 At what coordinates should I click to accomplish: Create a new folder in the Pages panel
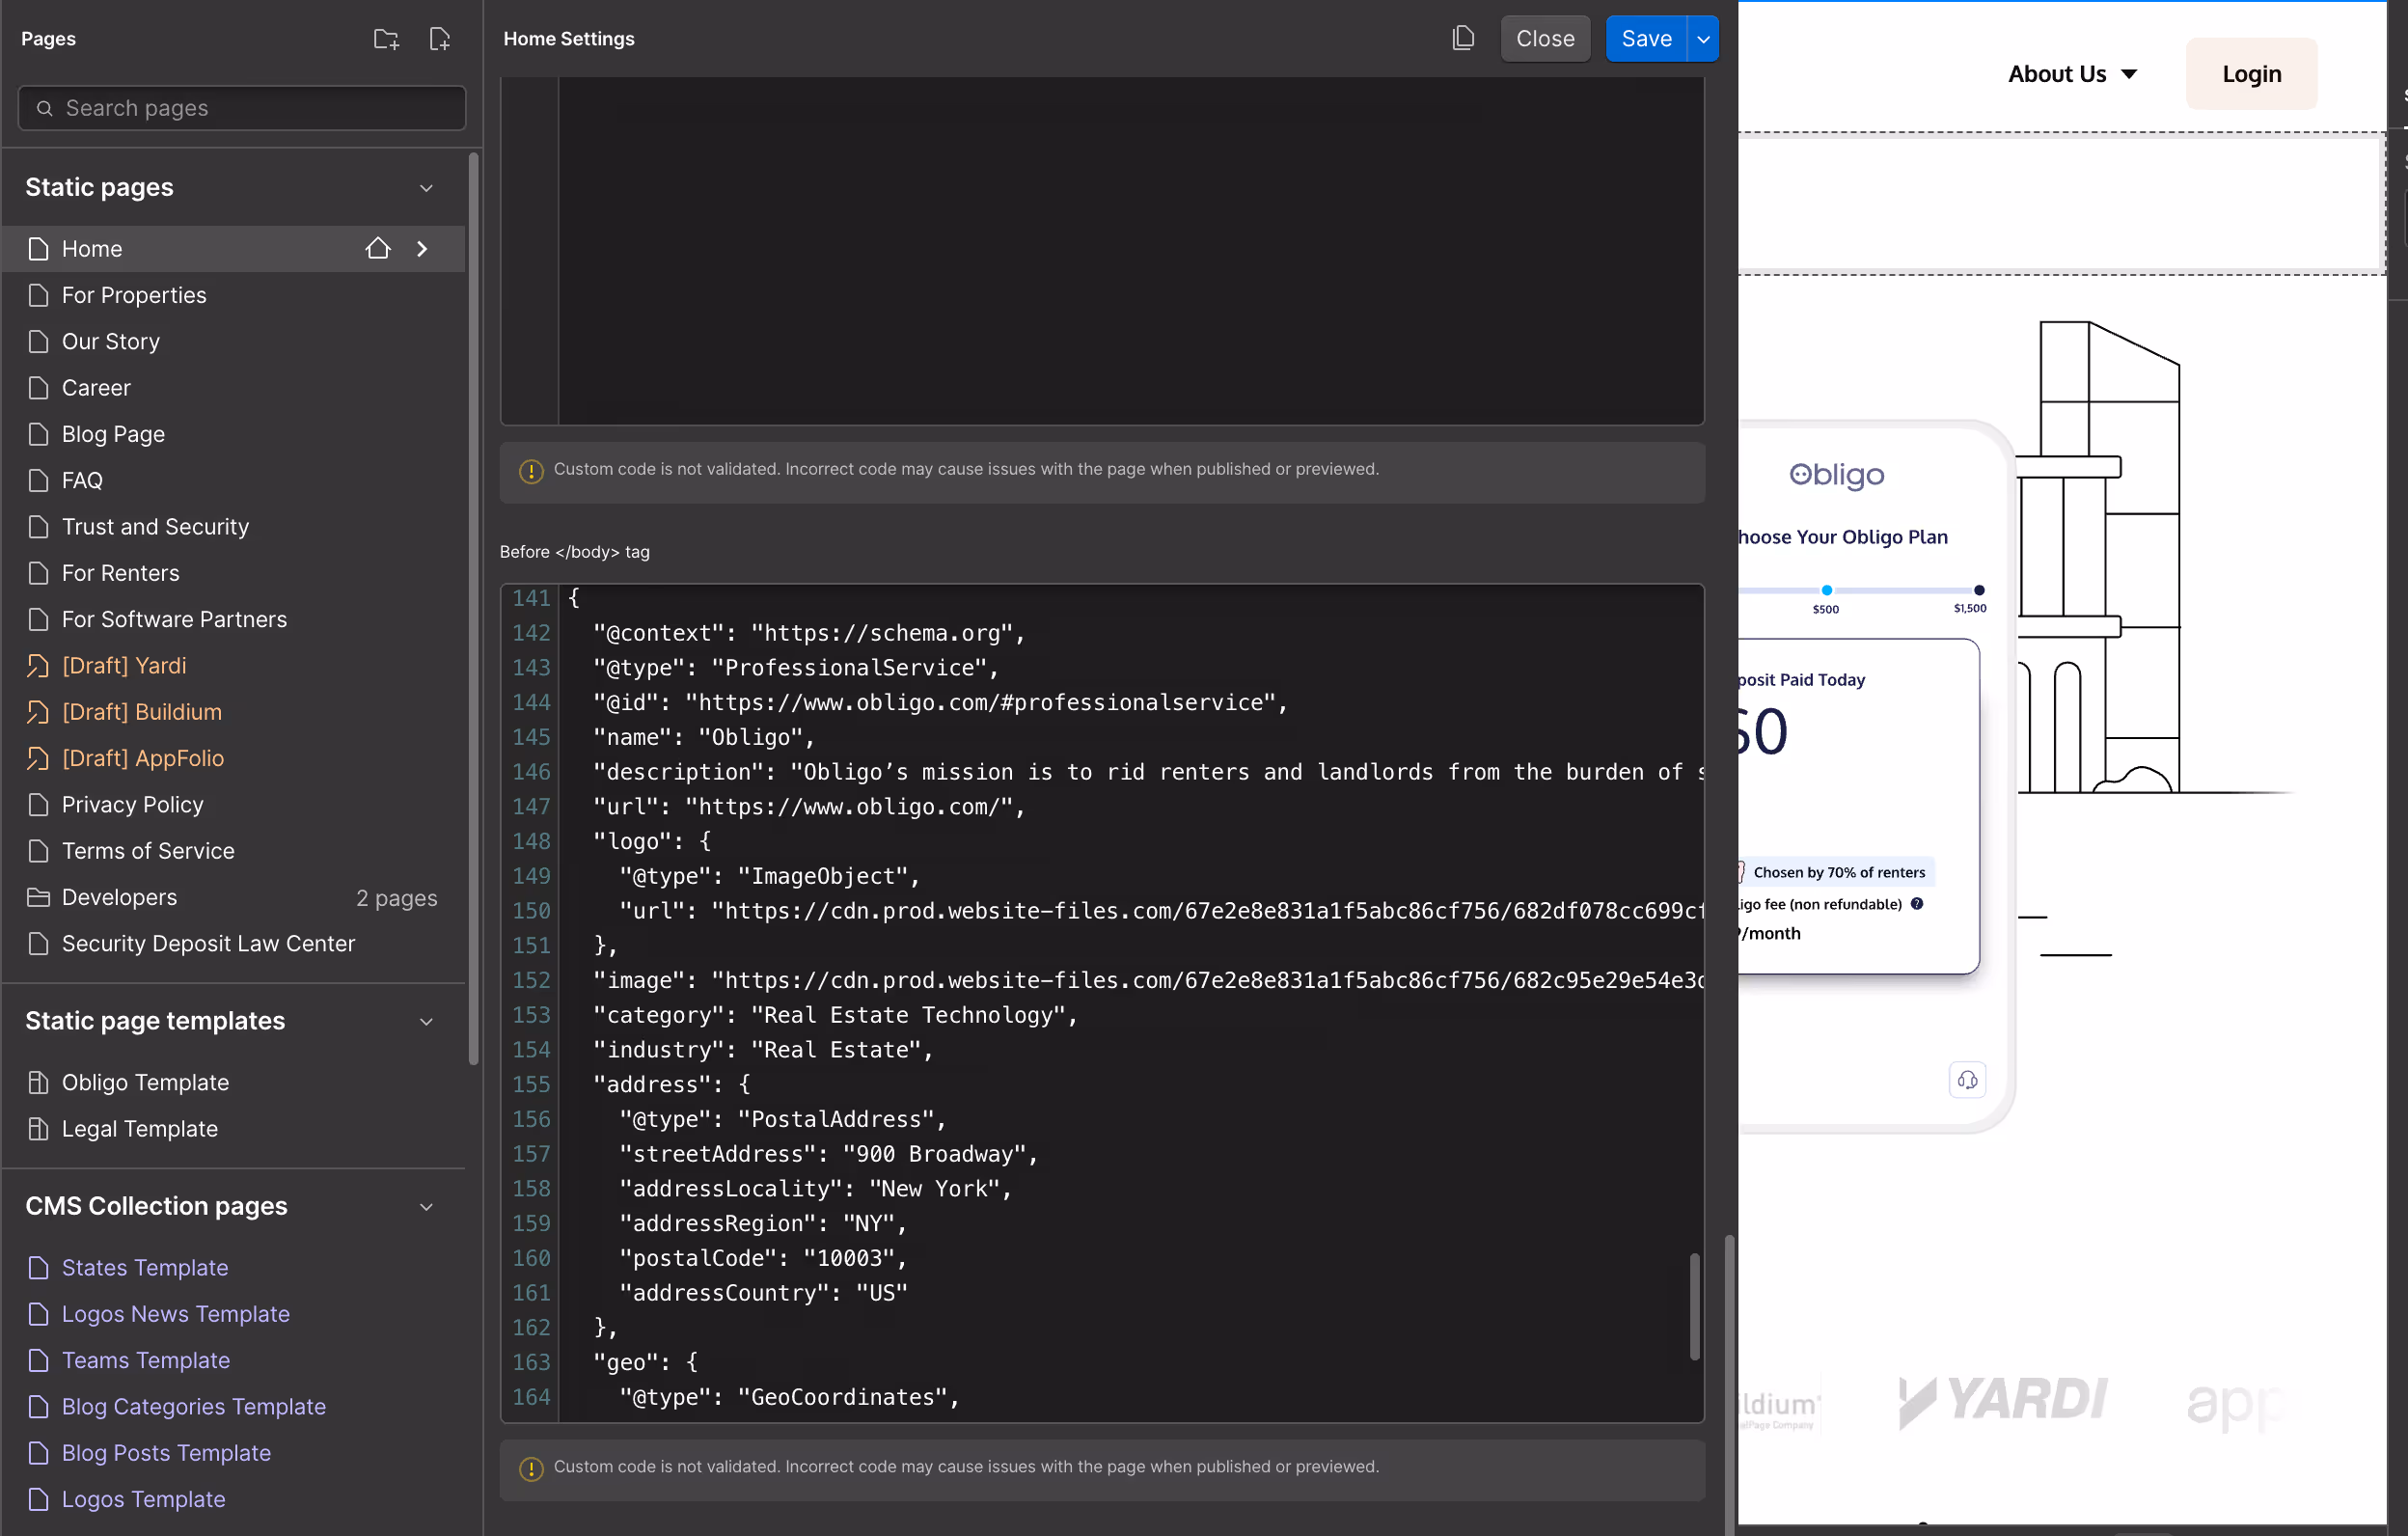tap(386, 38)
